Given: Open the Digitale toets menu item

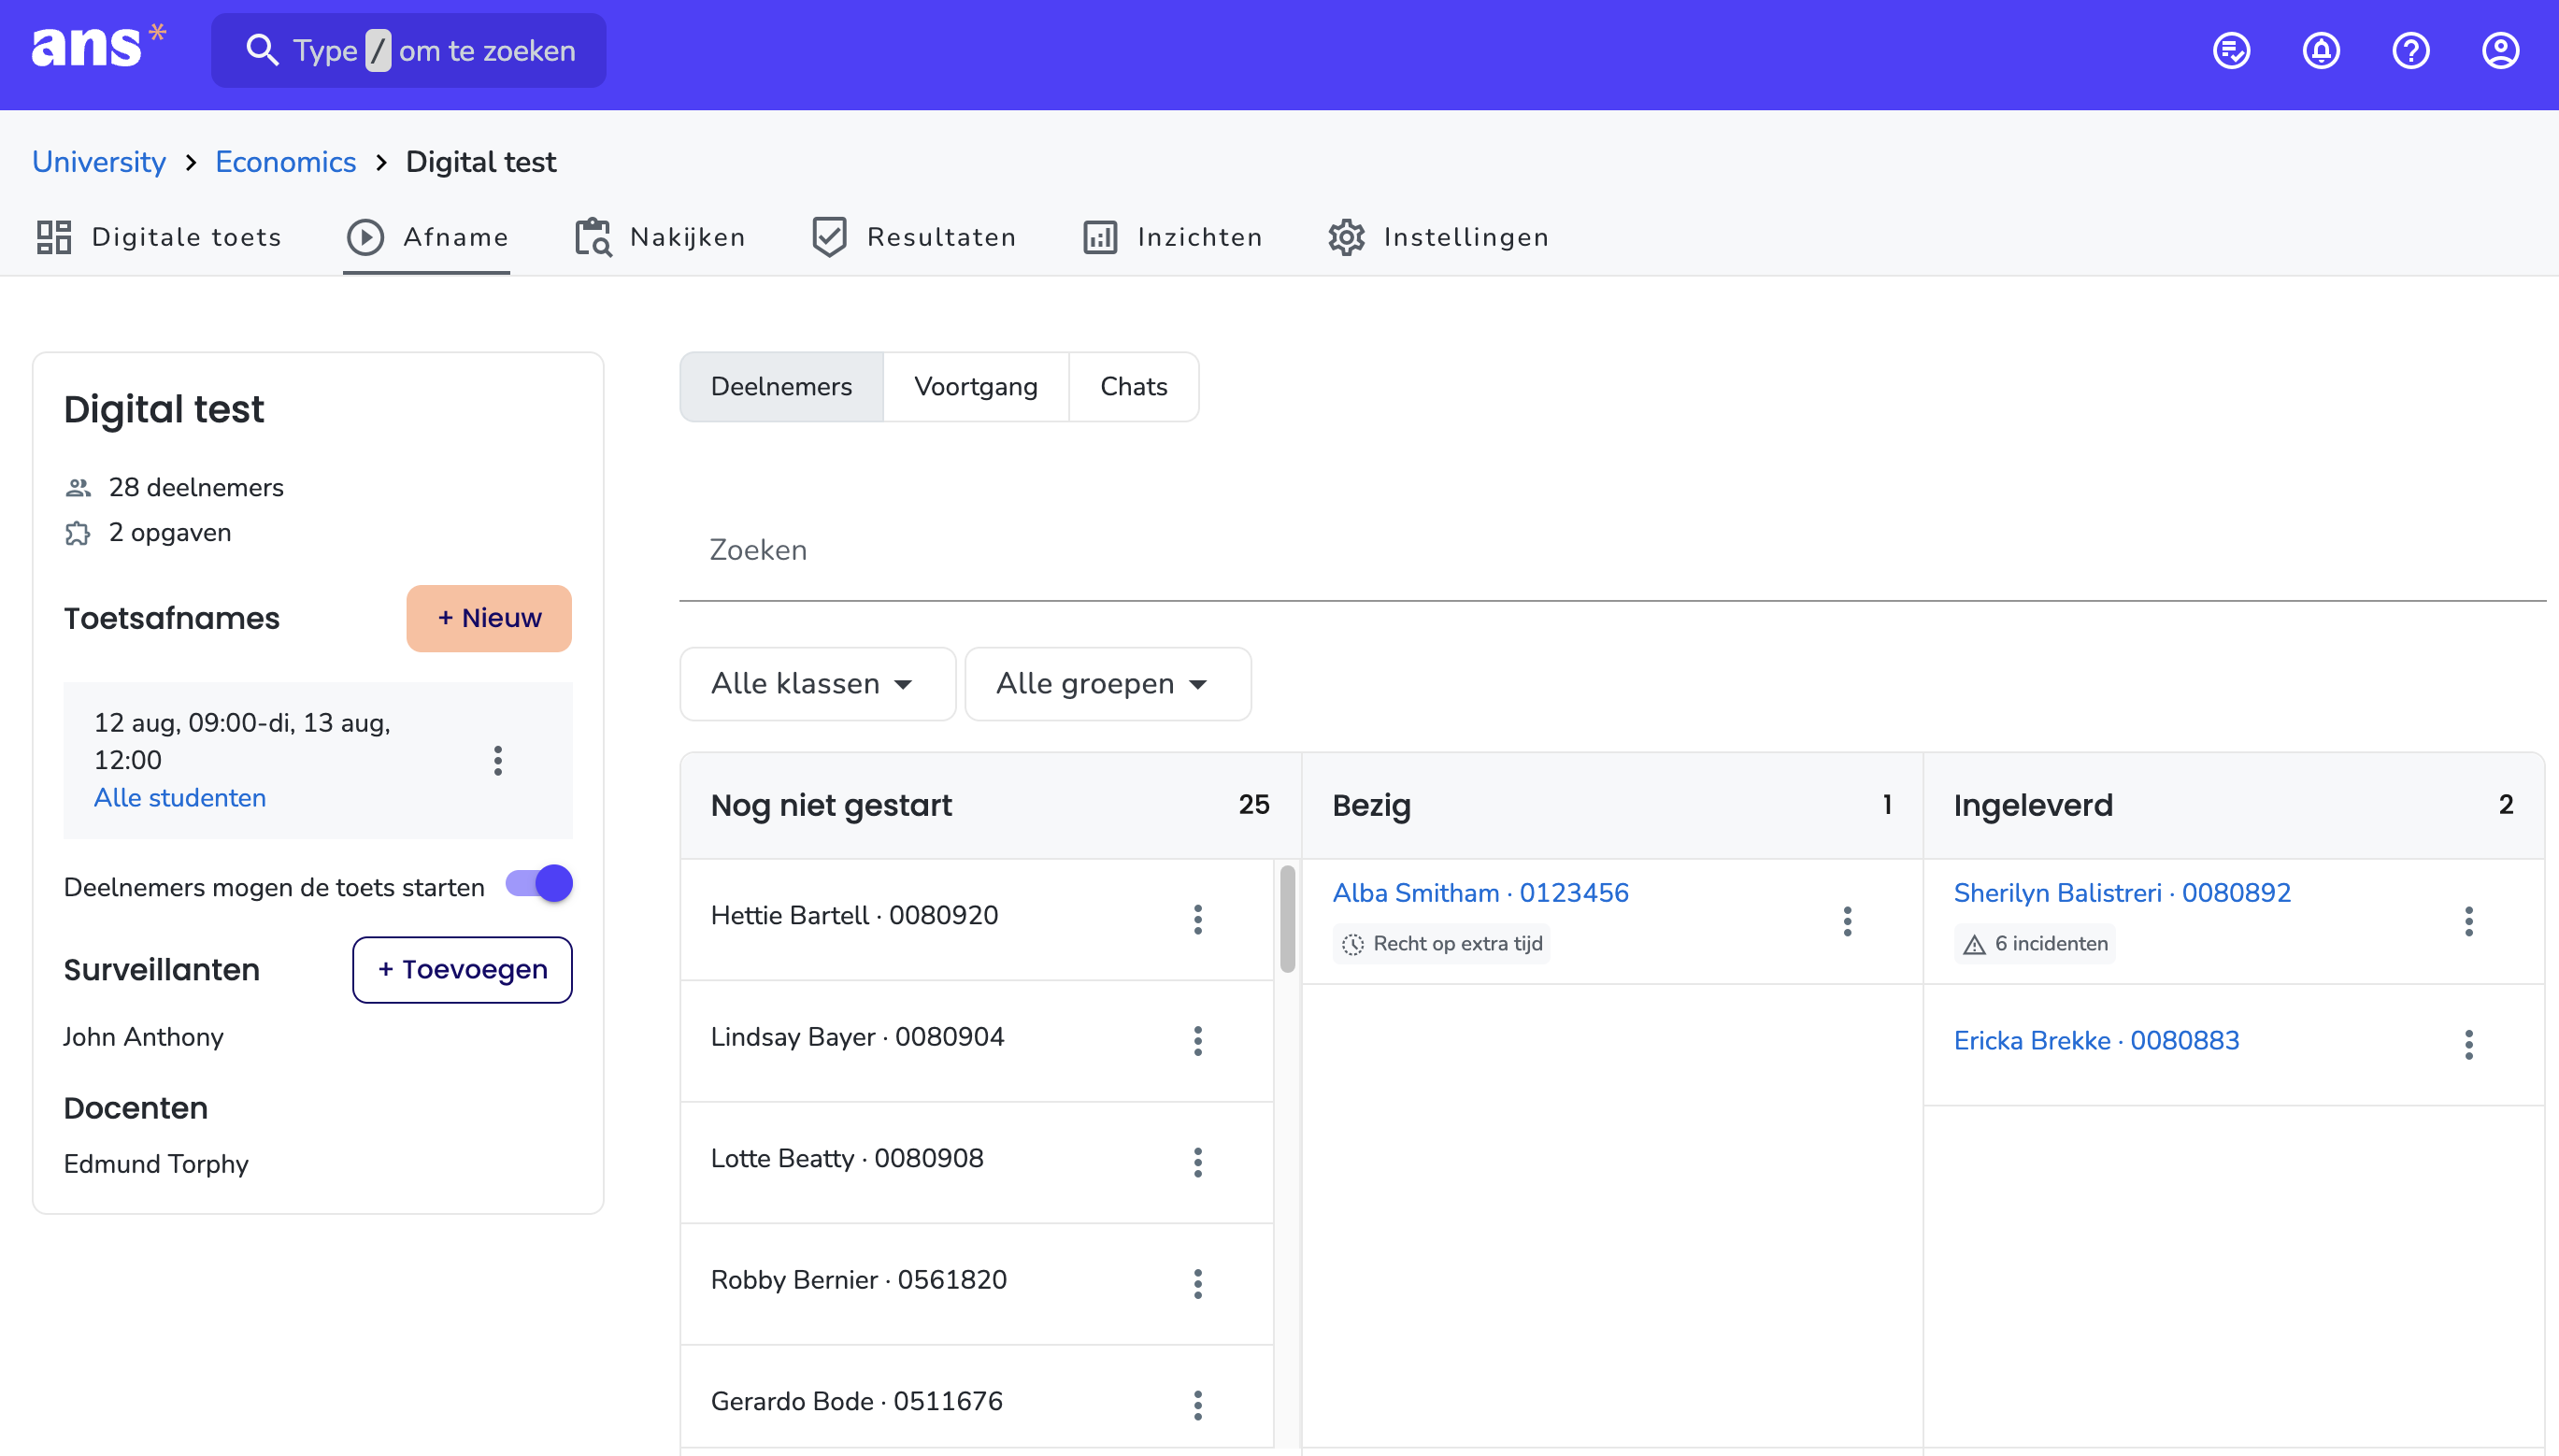Looking at the screenshot, I should tap(159, 237).
